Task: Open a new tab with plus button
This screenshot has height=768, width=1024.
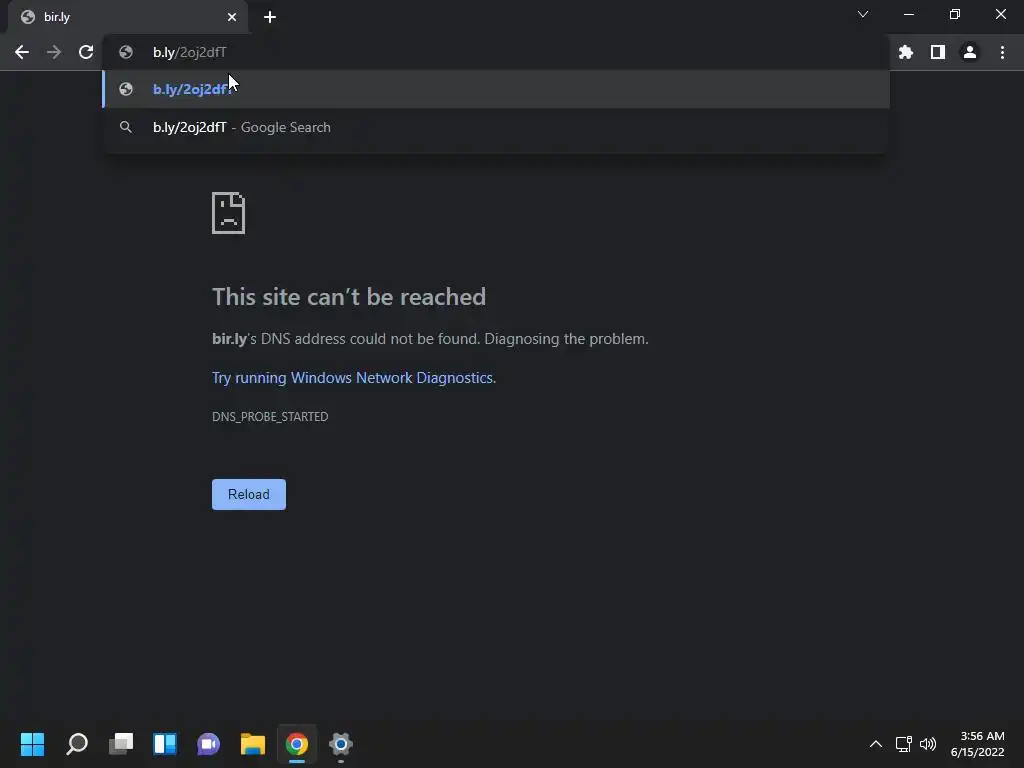Action: [270, 17]
